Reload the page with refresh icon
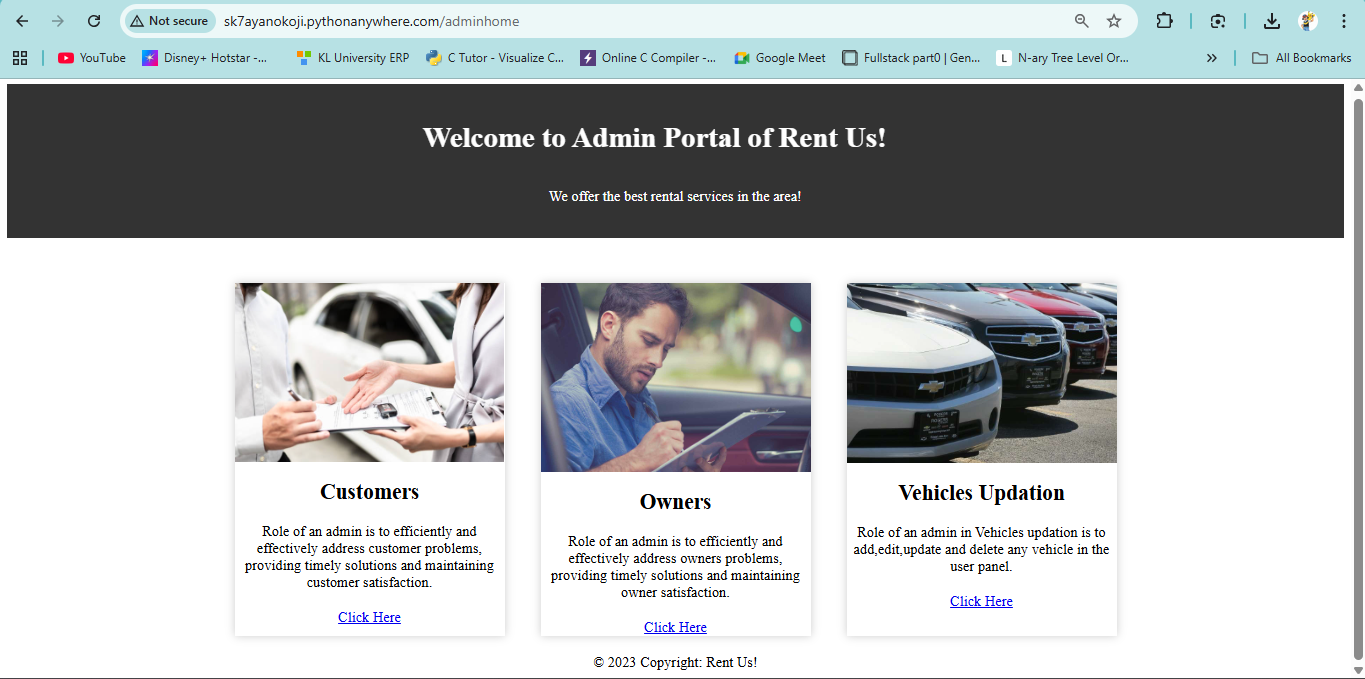Screen dimensions: 1365x679 click(94, 21)
